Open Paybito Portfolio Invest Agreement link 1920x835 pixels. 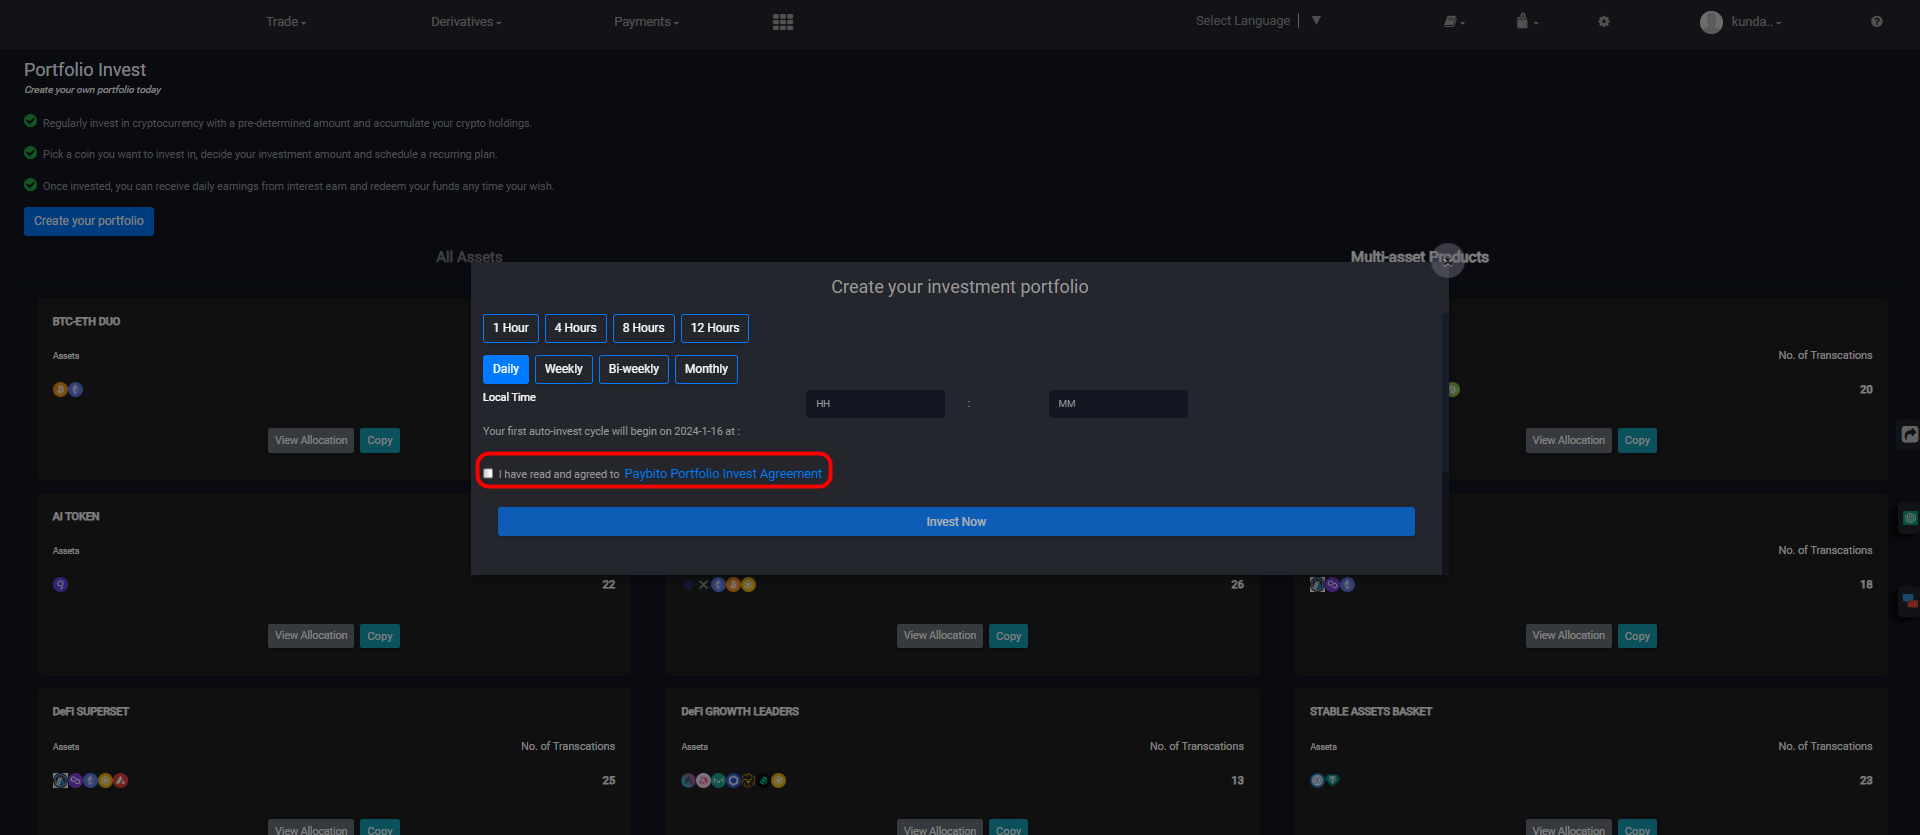tap(723, 474)
